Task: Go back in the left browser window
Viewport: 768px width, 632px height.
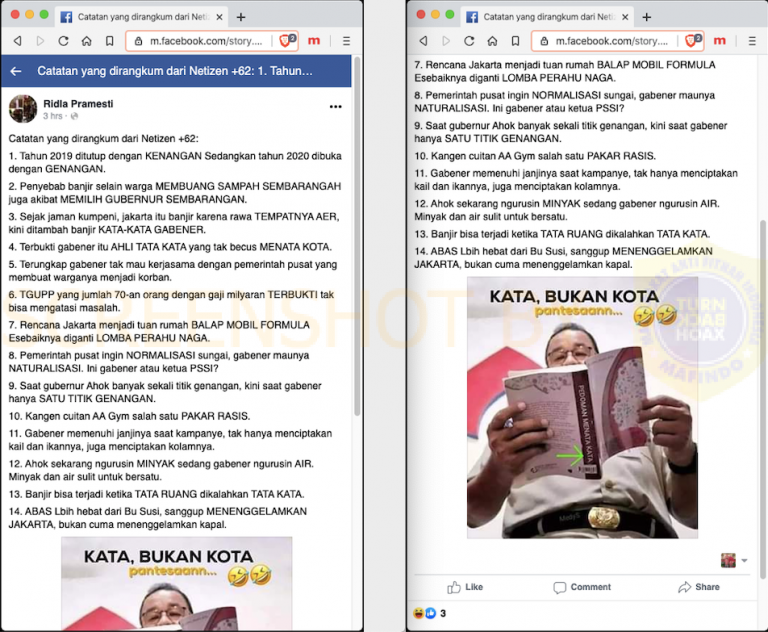Action: coord(18,41)
